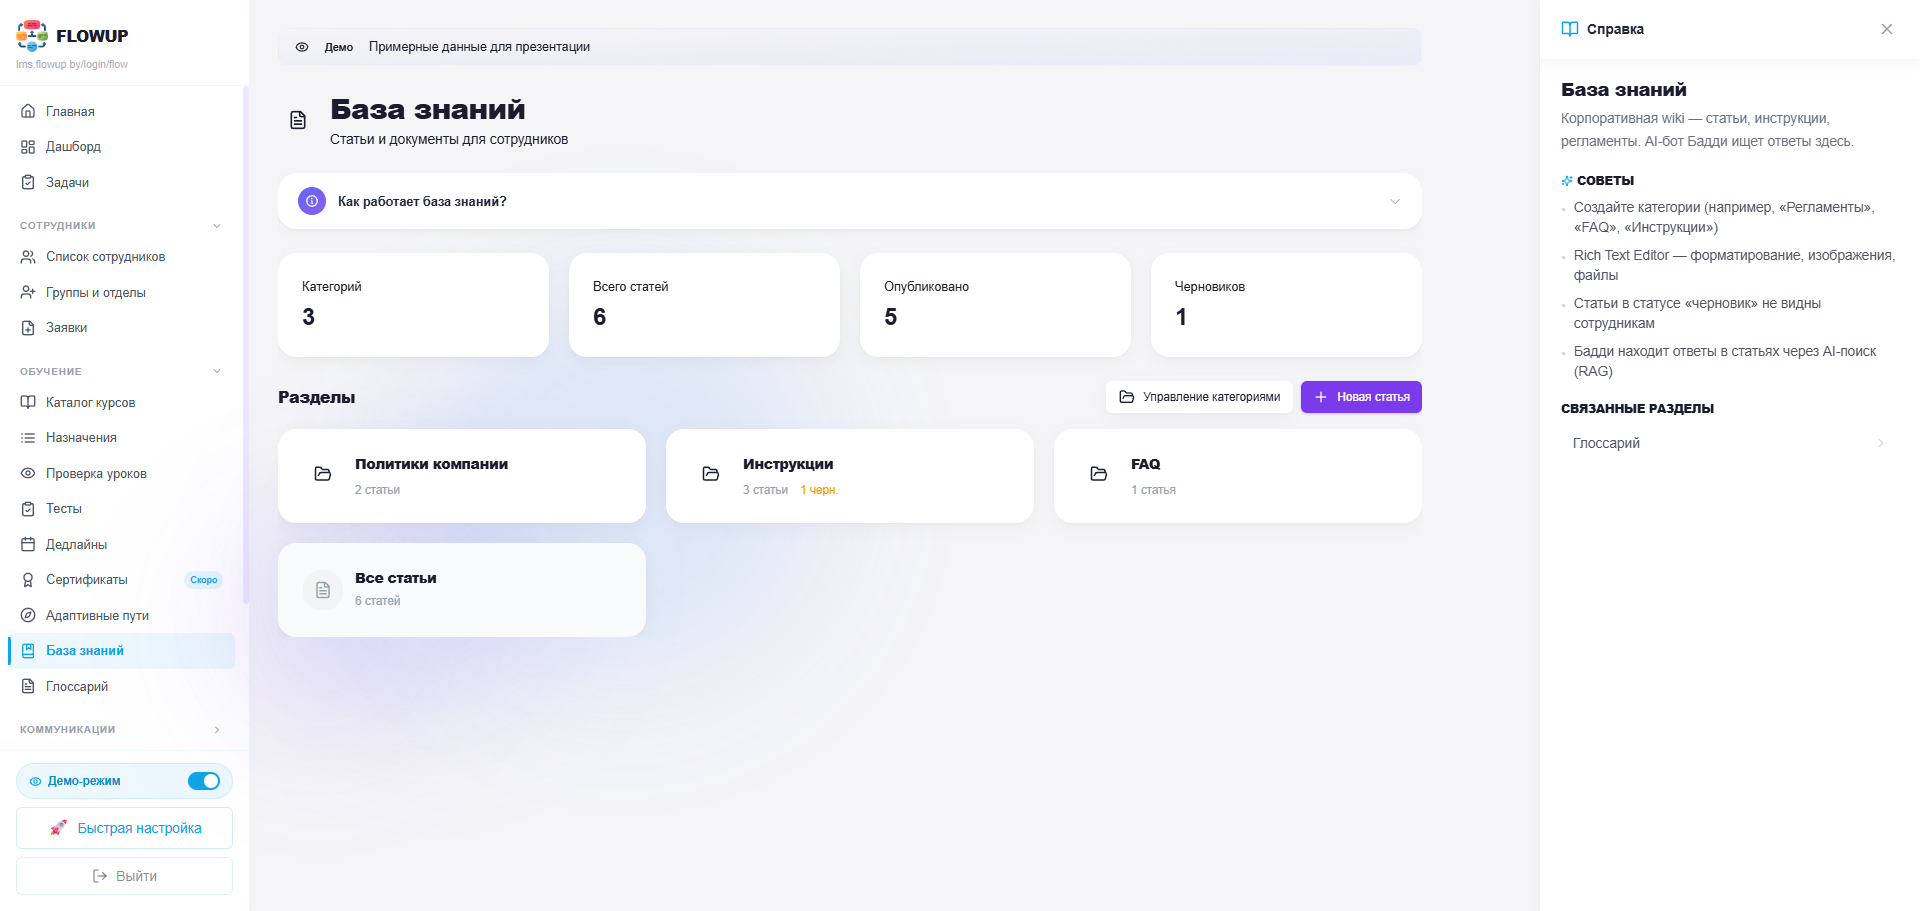Click the Опубликовано stat card
The width and height of the screenshot is (1920, 911).
(x=995, y=305)
